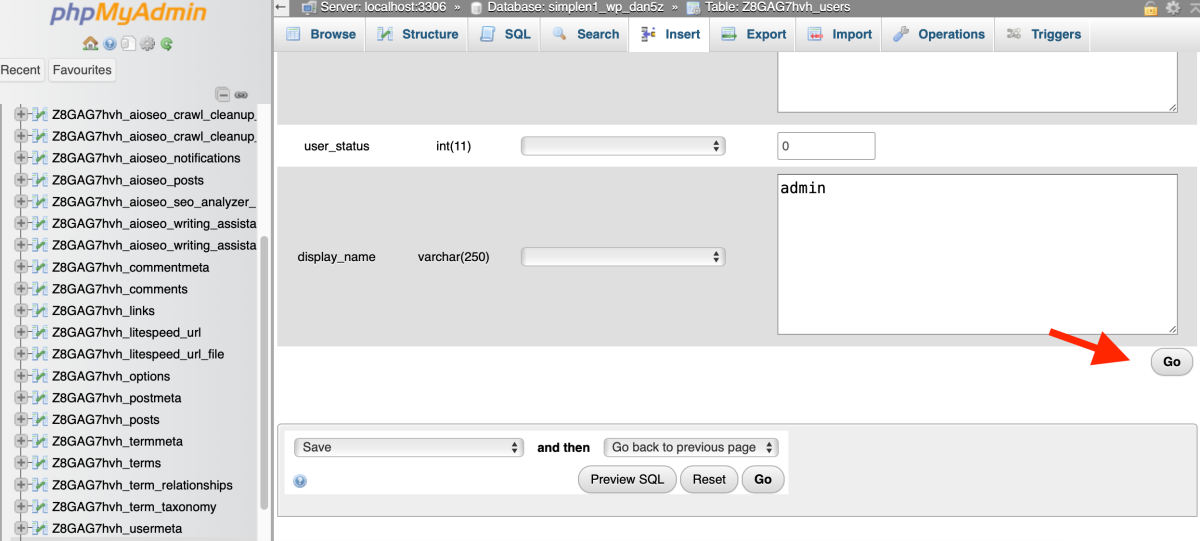
Task: Click the left arrow before Server breadcrumb
Action: point(281,7)
